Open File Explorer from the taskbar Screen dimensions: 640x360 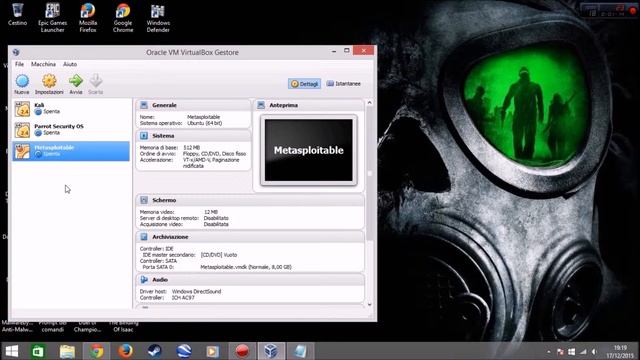[67, 351]
